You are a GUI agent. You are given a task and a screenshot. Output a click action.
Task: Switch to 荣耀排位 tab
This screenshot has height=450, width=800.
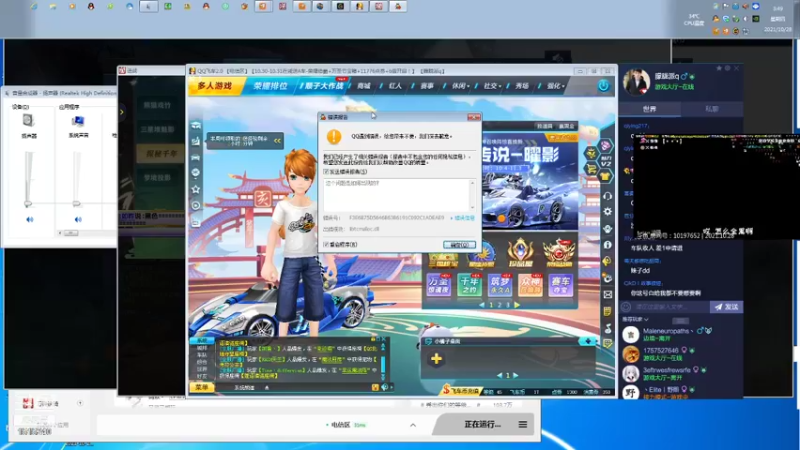pos(270,86)
